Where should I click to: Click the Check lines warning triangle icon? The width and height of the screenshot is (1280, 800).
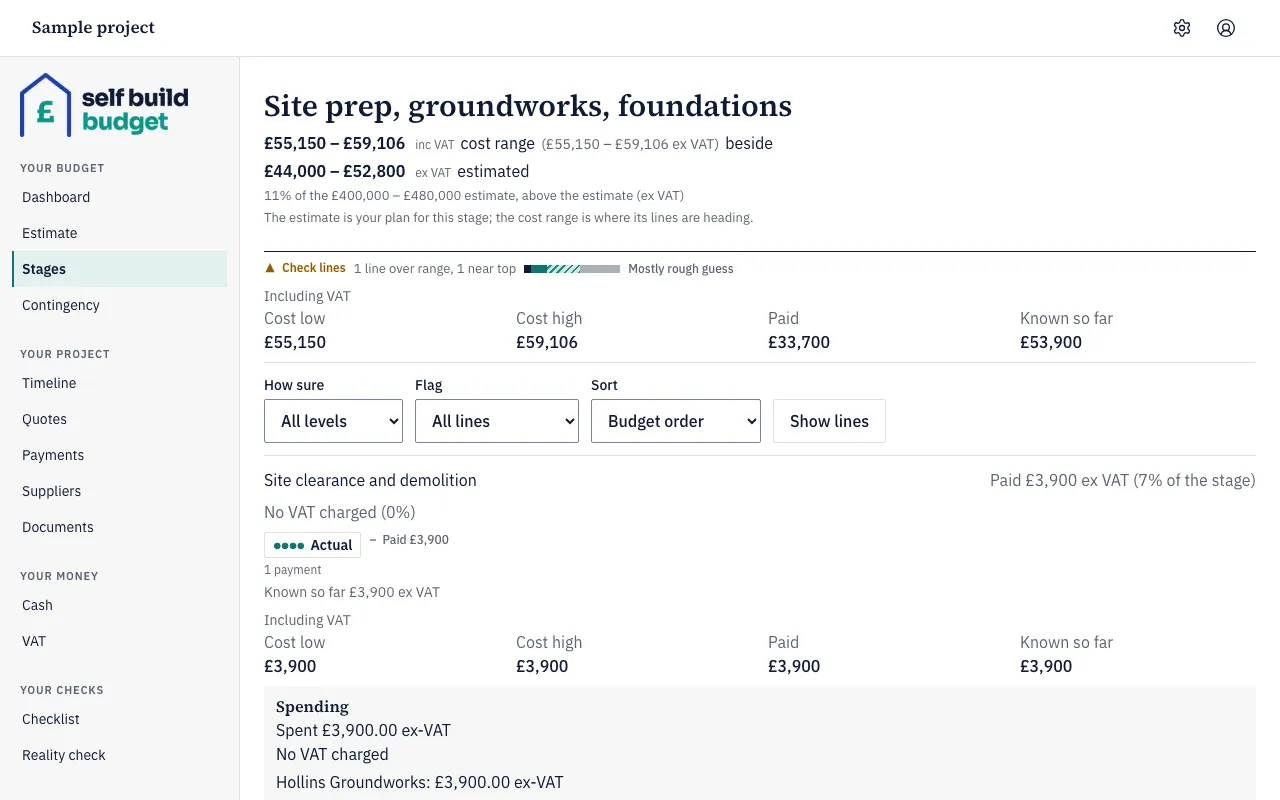pos(270,268)
